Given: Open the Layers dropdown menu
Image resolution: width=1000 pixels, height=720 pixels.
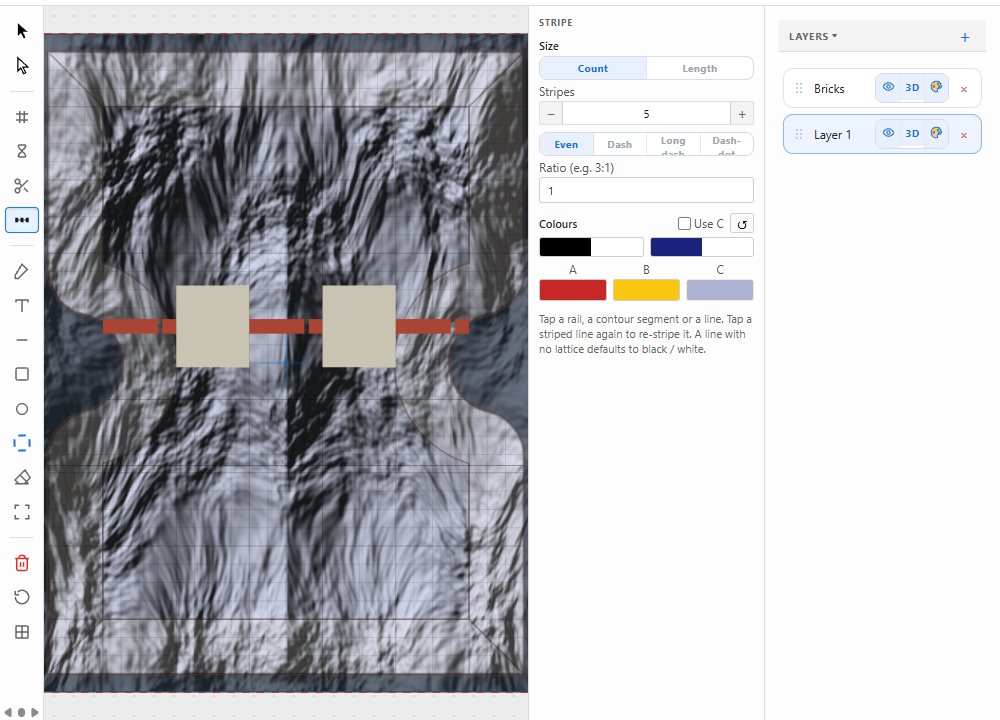Looking at the screenshot, I should [813, 36].
